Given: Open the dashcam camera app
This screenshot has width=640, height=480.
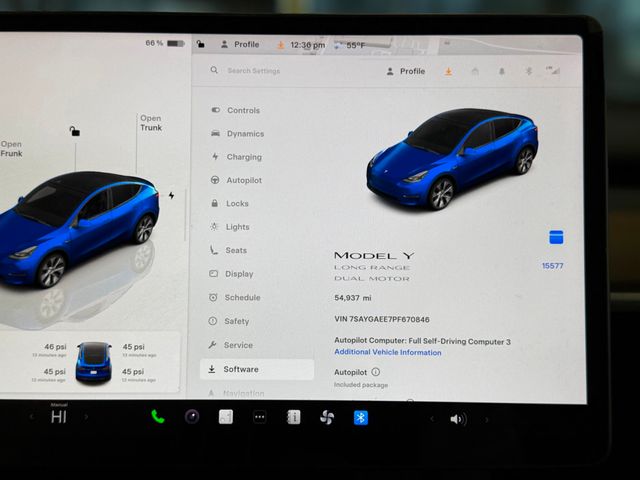Looking at the screenshot, I should click(x=192, y=417).
